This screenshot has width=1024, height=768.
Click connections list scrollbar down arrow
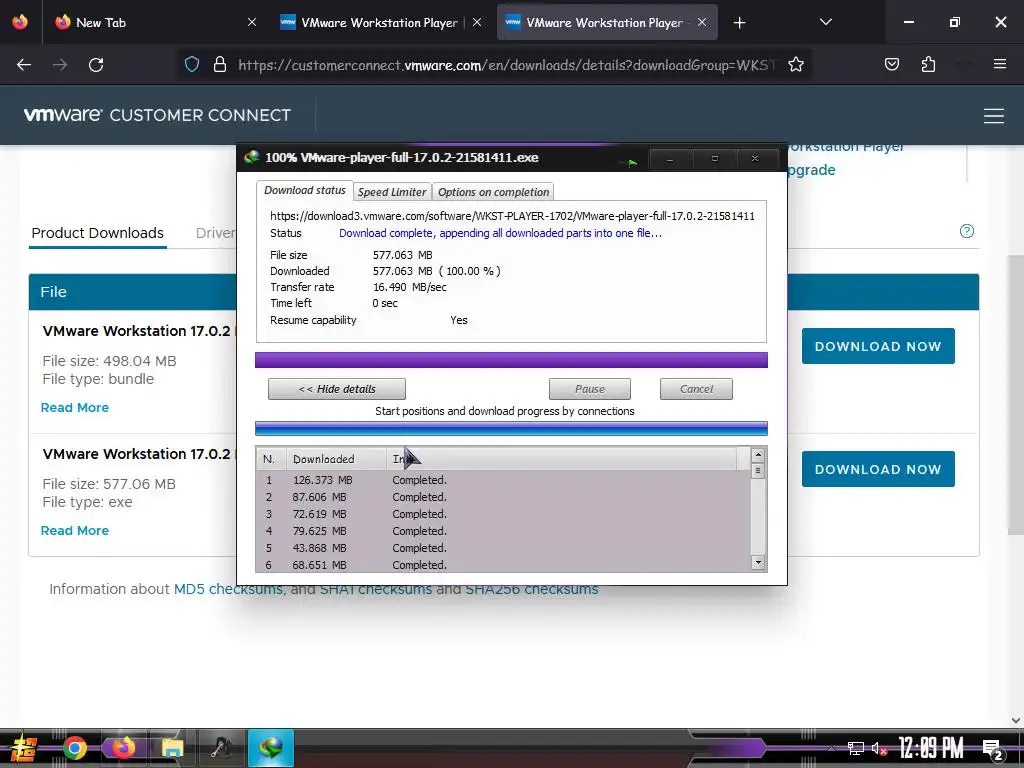pyautogui.click(x=758, y=562)
